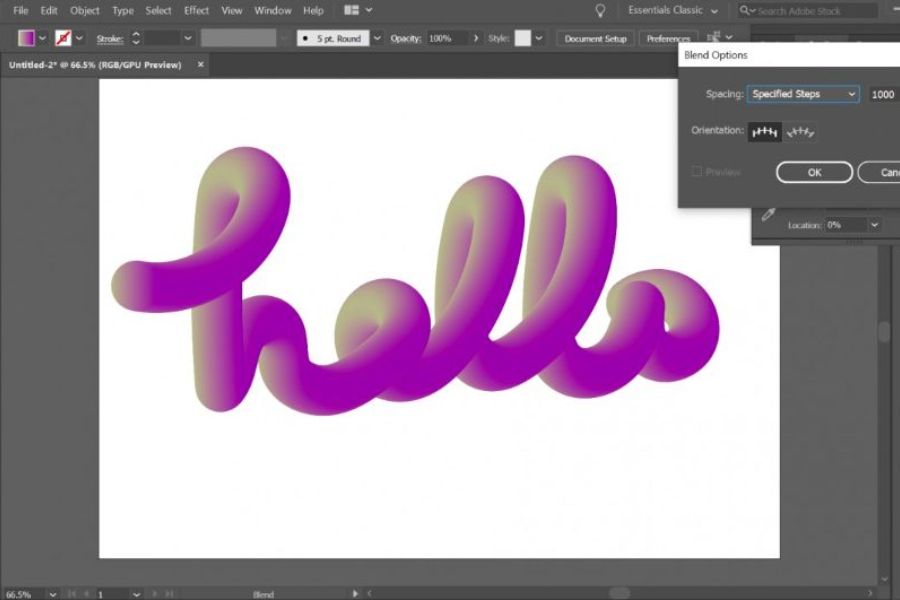Expand the zoom level 66.5% dropdown
Viewport: 900px width, 600px height.
coord(50,594)
